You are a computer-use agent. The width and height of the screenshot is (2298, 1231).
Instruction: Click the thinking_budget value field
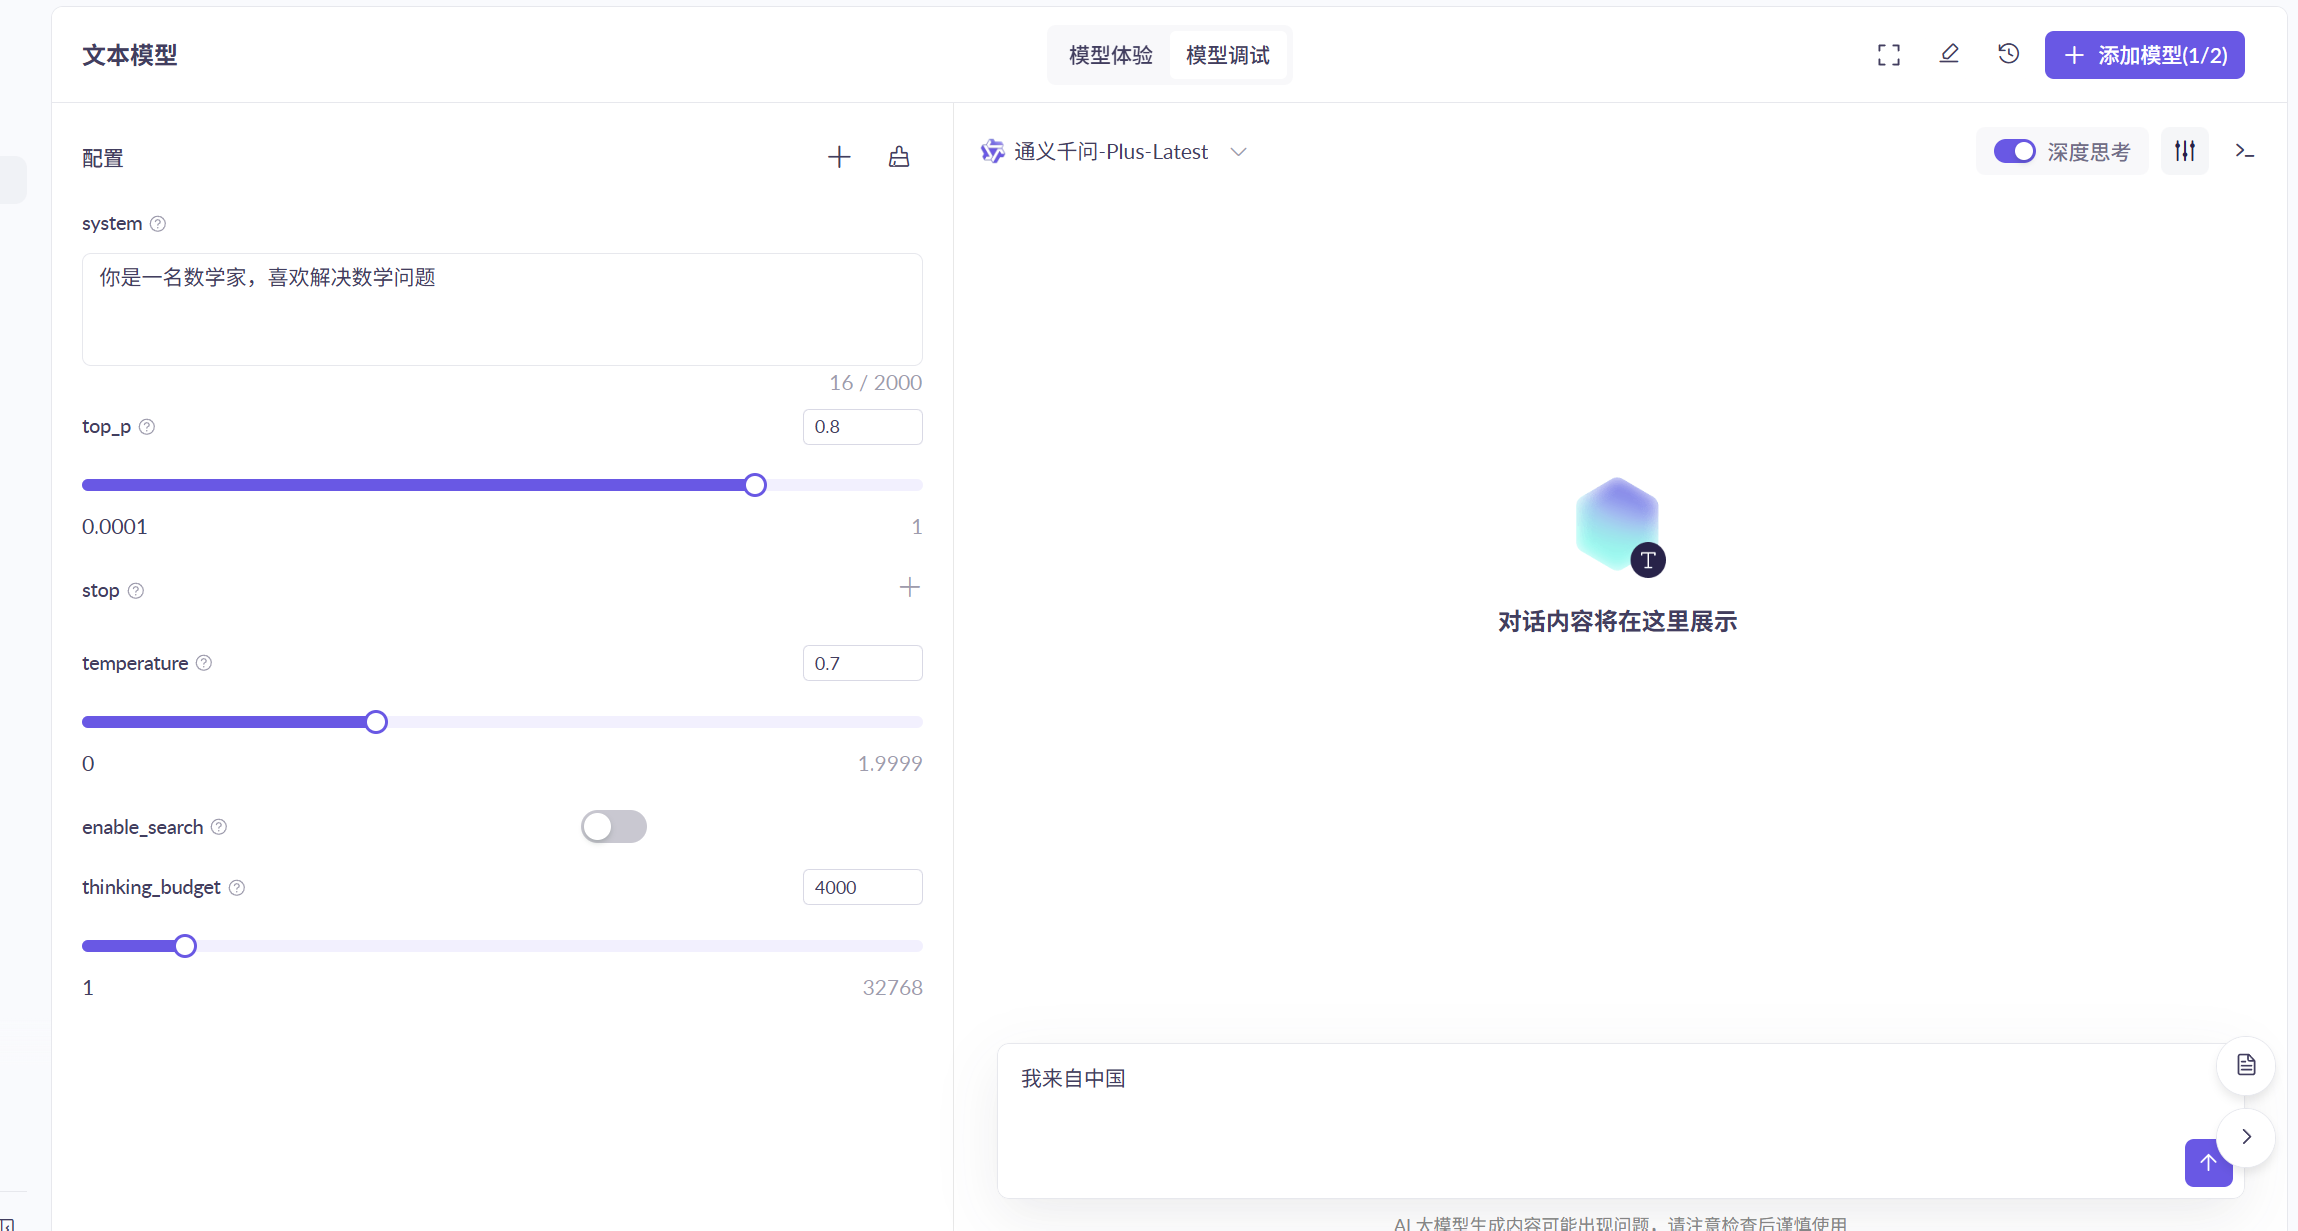pyautogui.click(x=862, y=887)
